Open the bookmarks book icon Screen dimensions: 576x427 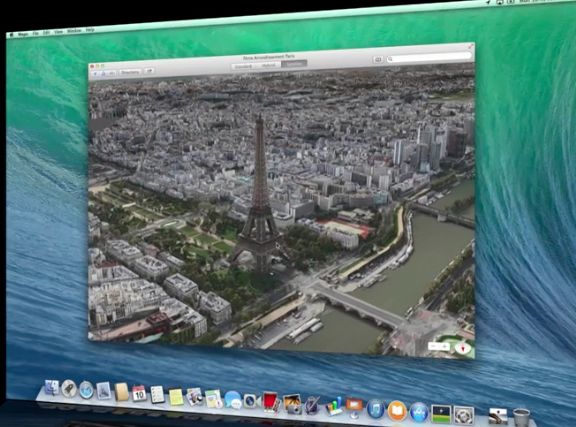click(x=378, y=60)
